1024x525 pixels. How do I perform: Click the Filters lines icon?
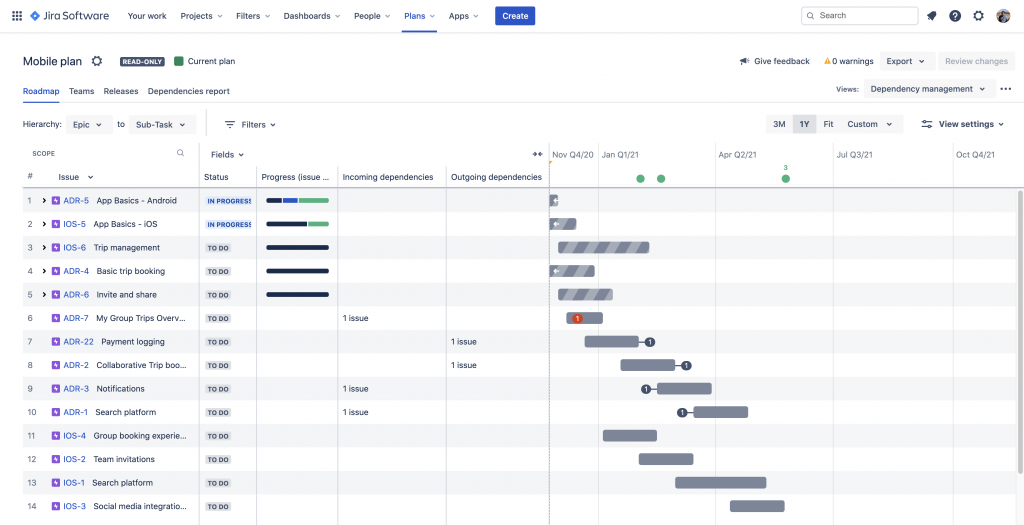pyautogui.click(x=230, y=124)
